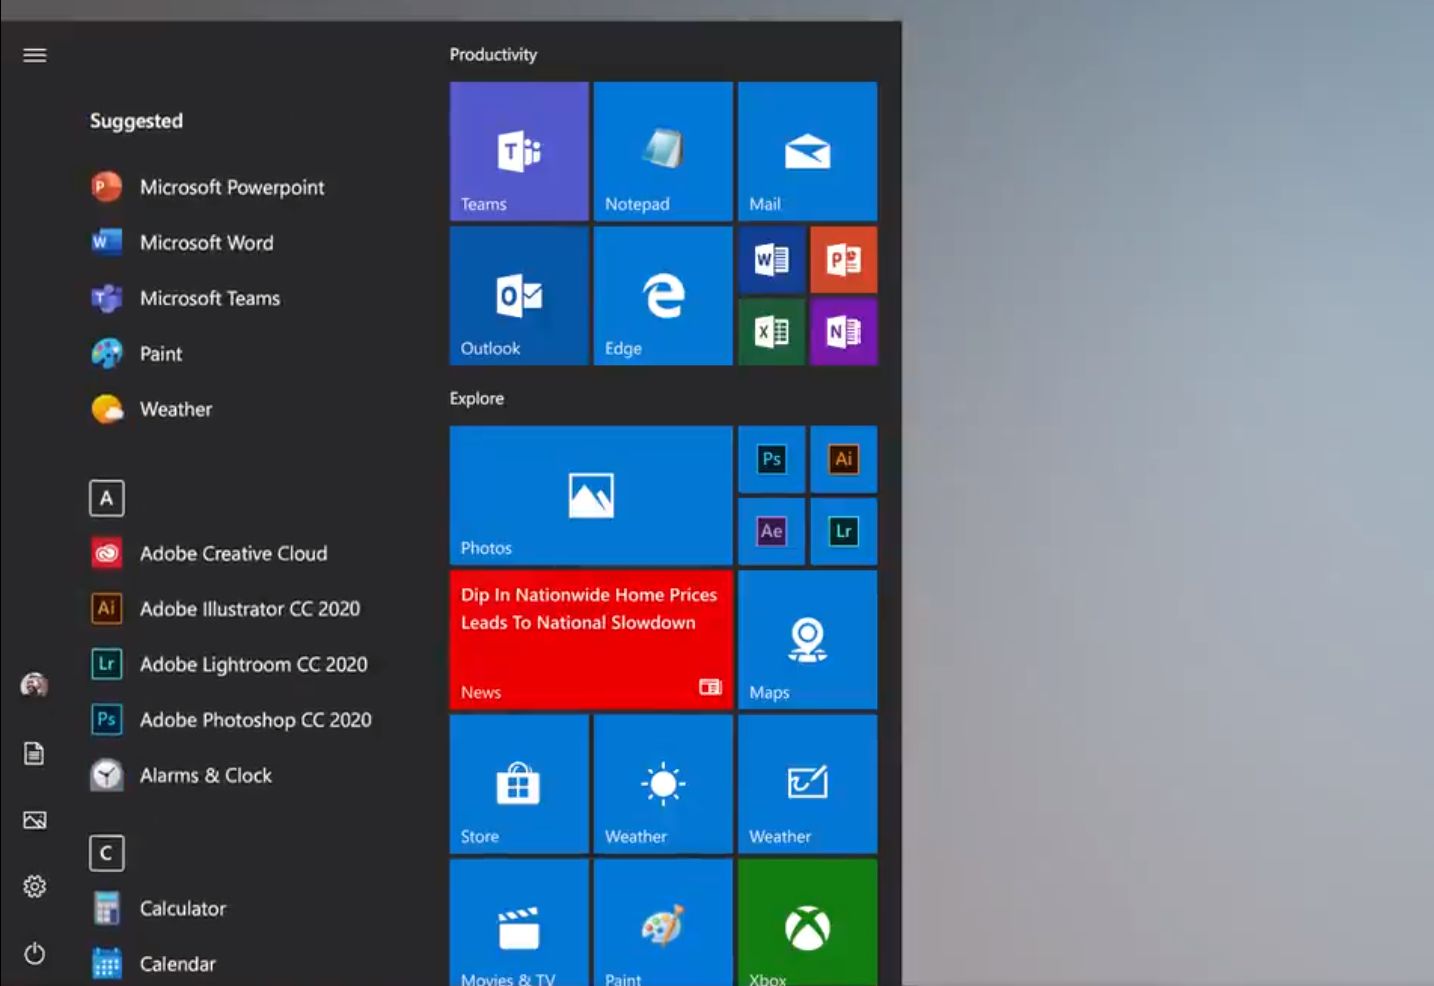Viewport: 1434px width, 986px height.
Task: Launch the small OneNote tile
Action: pos(843,332)
